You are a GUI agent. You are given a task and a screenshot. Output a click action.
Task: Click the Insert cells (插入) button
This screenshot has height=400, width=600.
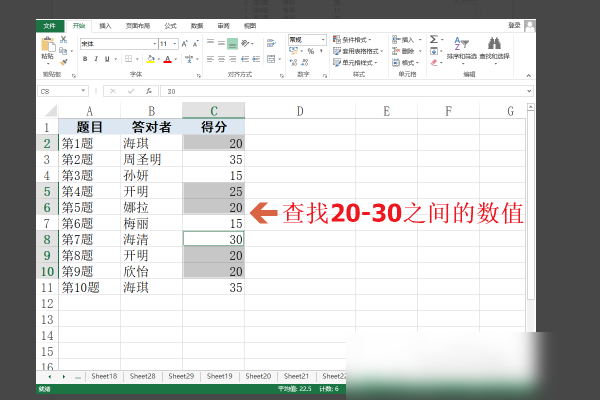[x=405, y=39]
